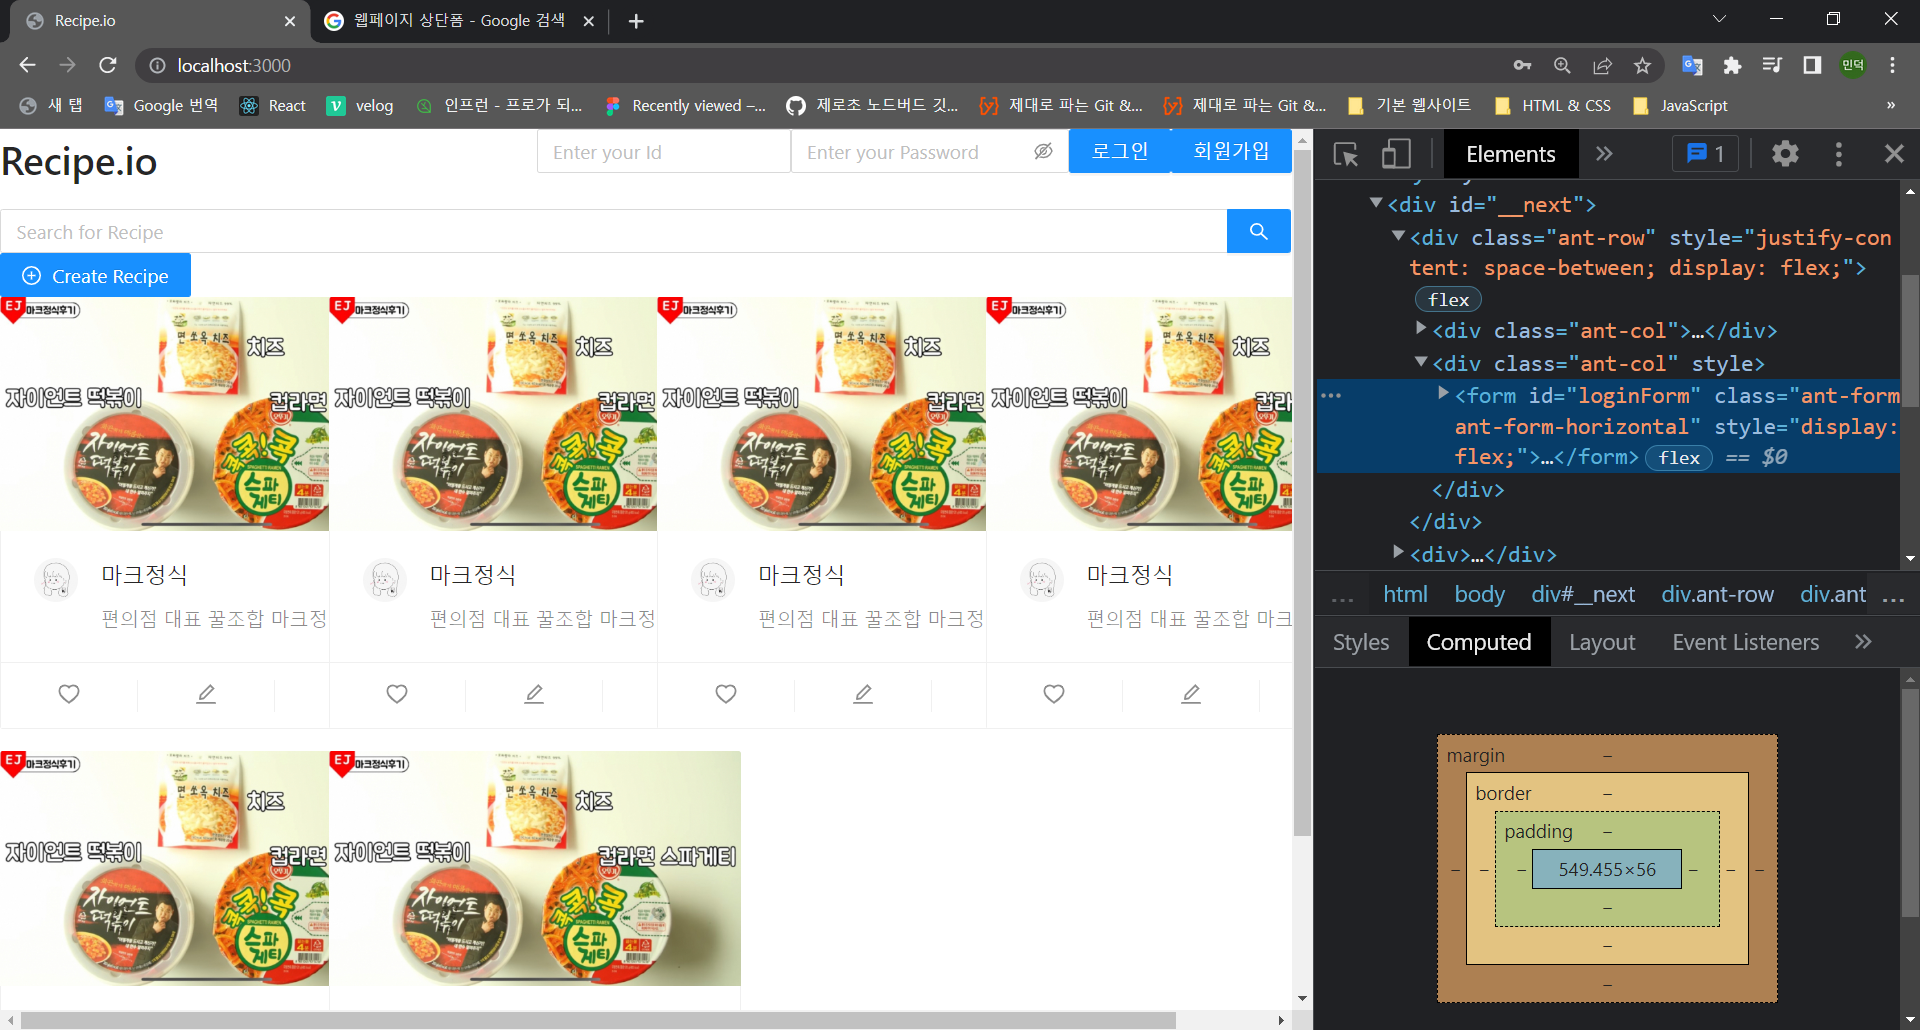Activate DevTools inspect element picker

coord(1346,154)
